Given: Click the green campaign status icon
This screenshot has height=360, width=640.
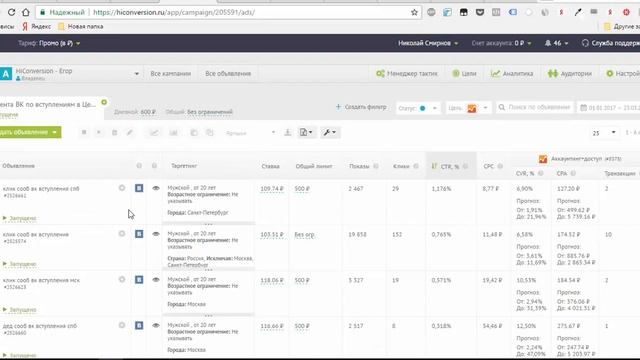Looking at the screenshot, I should [x=104, y=102].
